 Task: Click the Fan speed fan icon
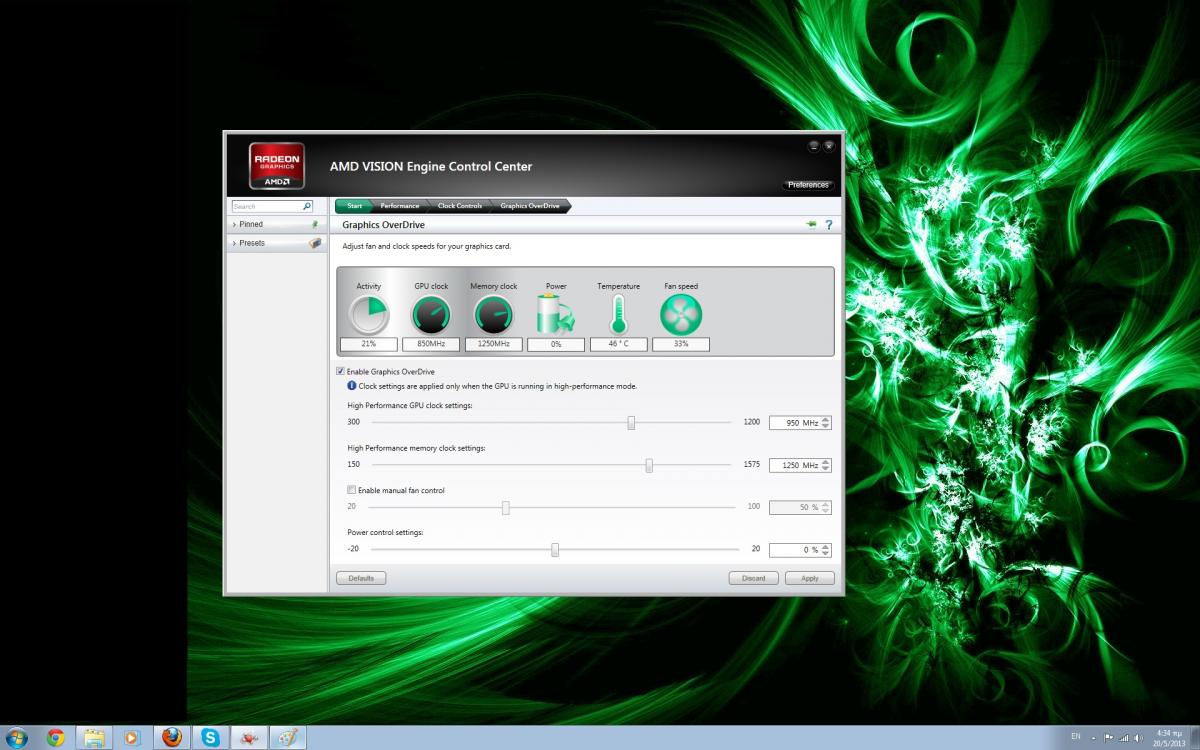click(x=681, y=315)
